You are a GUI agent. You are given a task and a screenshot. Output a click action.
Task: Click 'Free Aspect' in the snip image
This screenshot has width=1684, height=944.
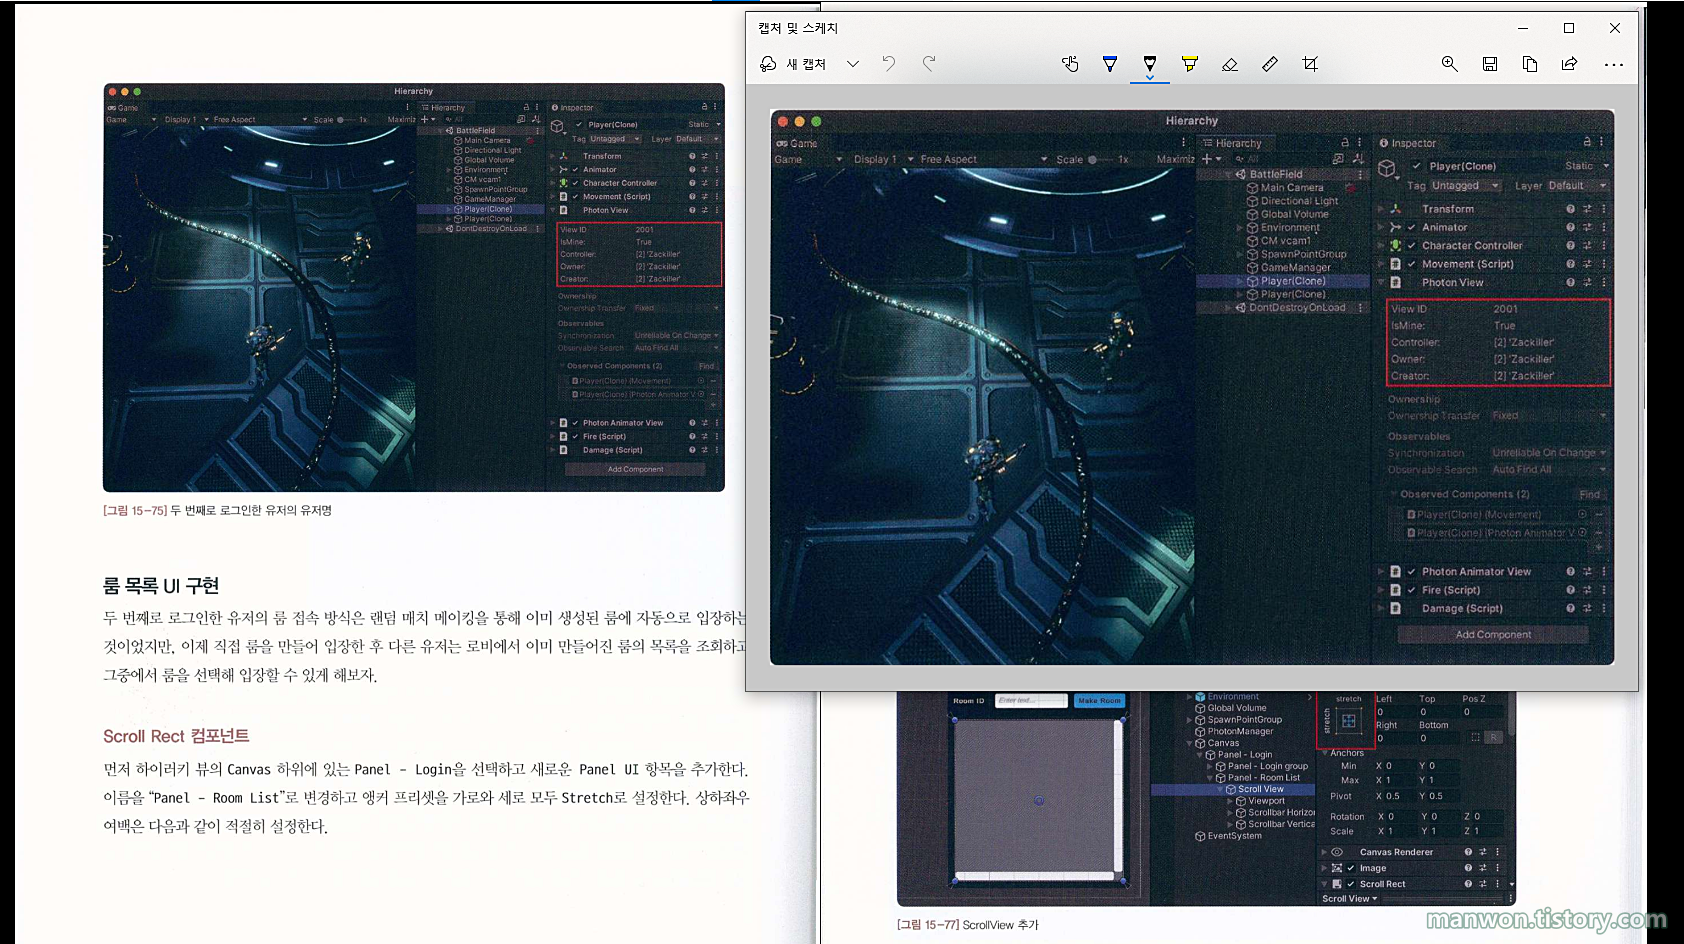(x=948, y=159)
